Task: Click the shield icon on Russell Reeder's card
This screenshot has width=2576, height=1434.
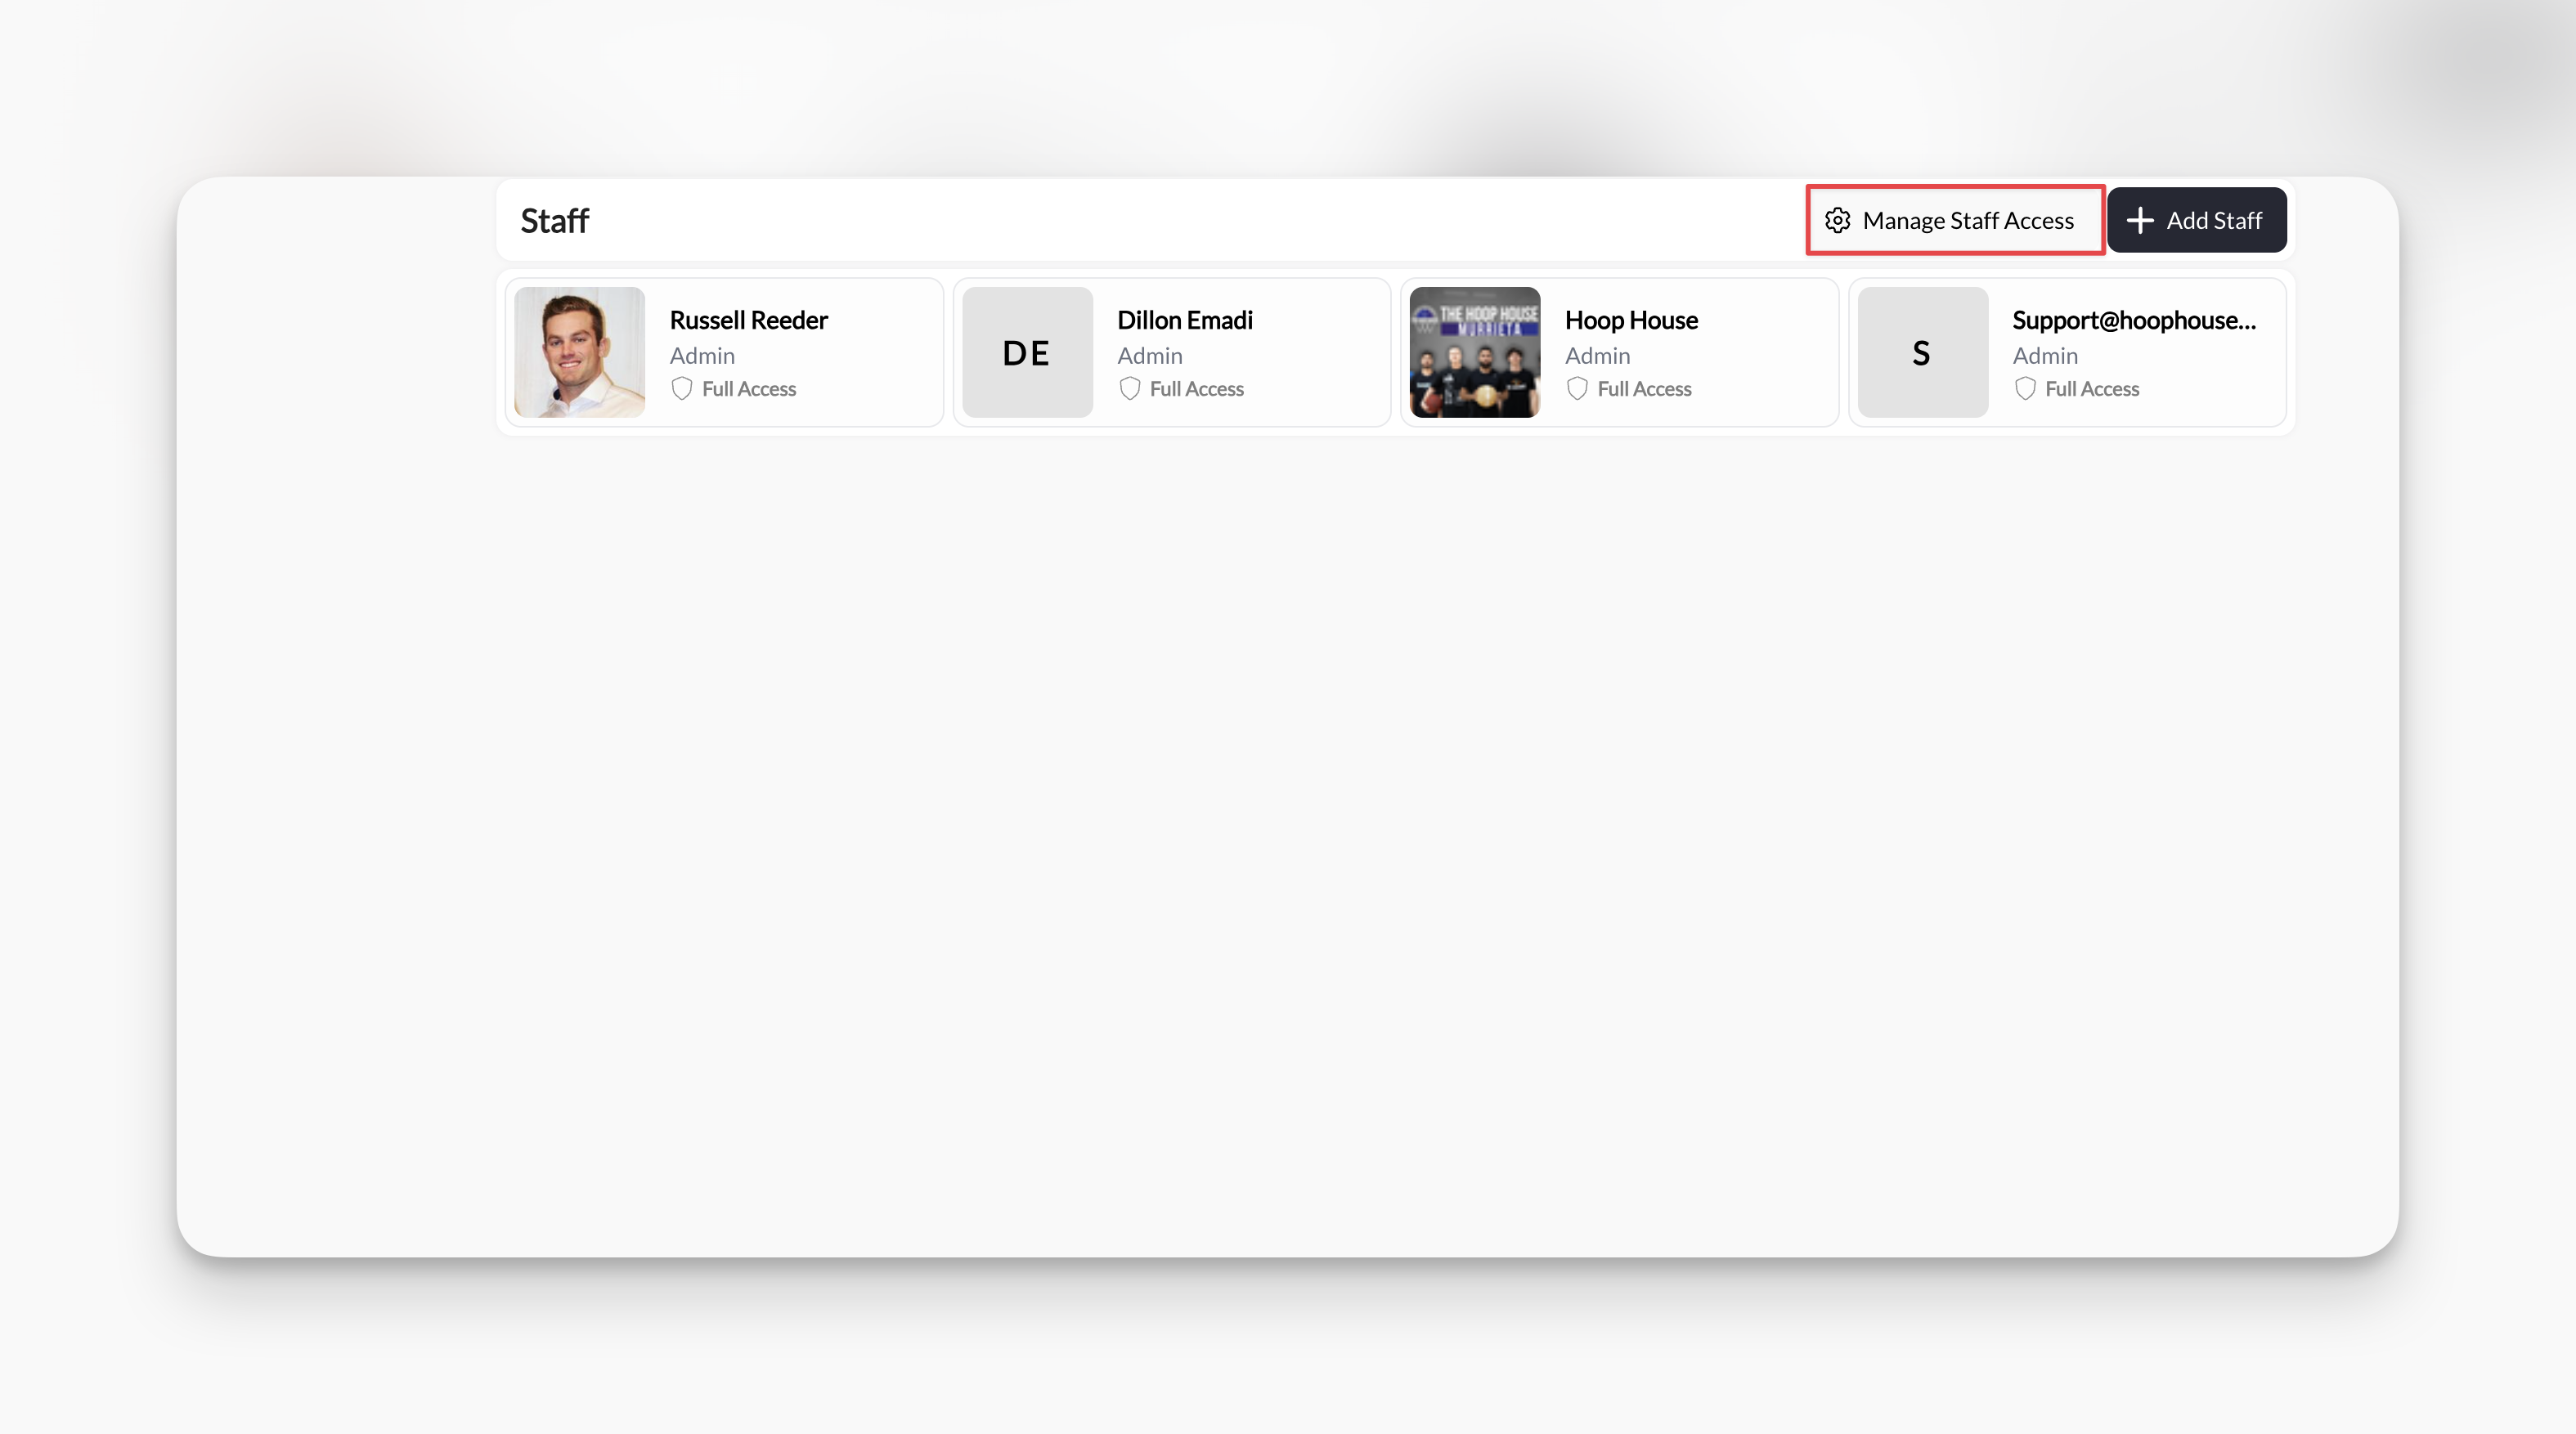Action: (682, 389)
